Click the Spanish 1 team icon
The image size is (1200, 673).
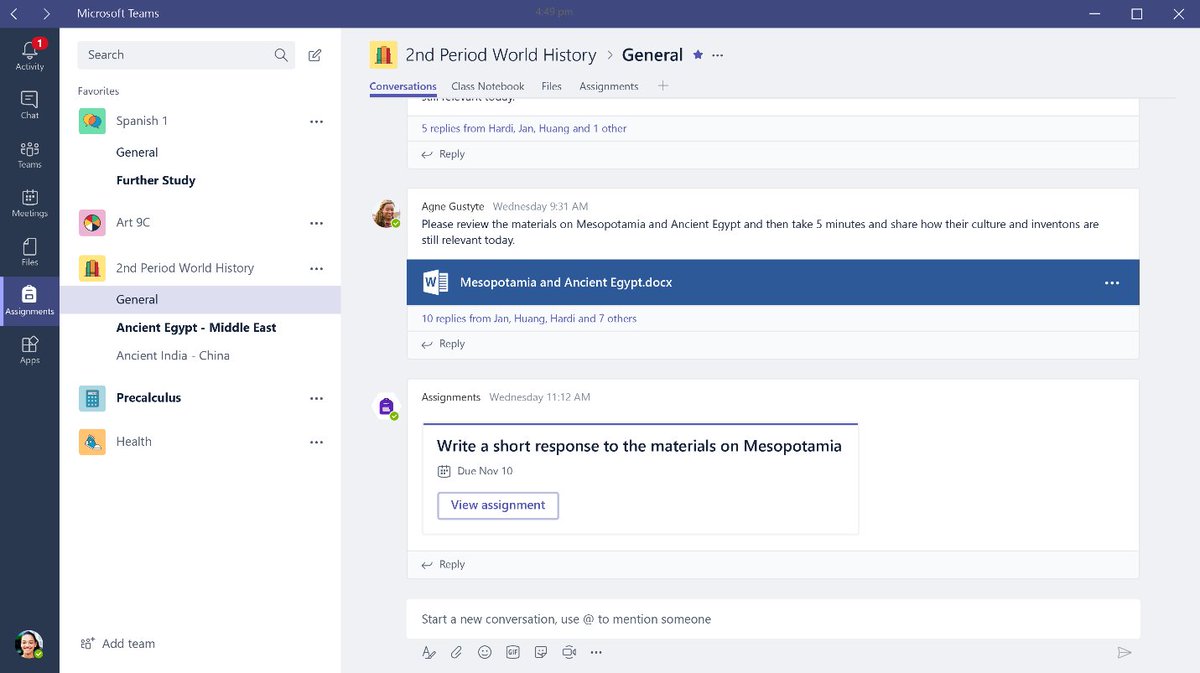coord(92,121)
